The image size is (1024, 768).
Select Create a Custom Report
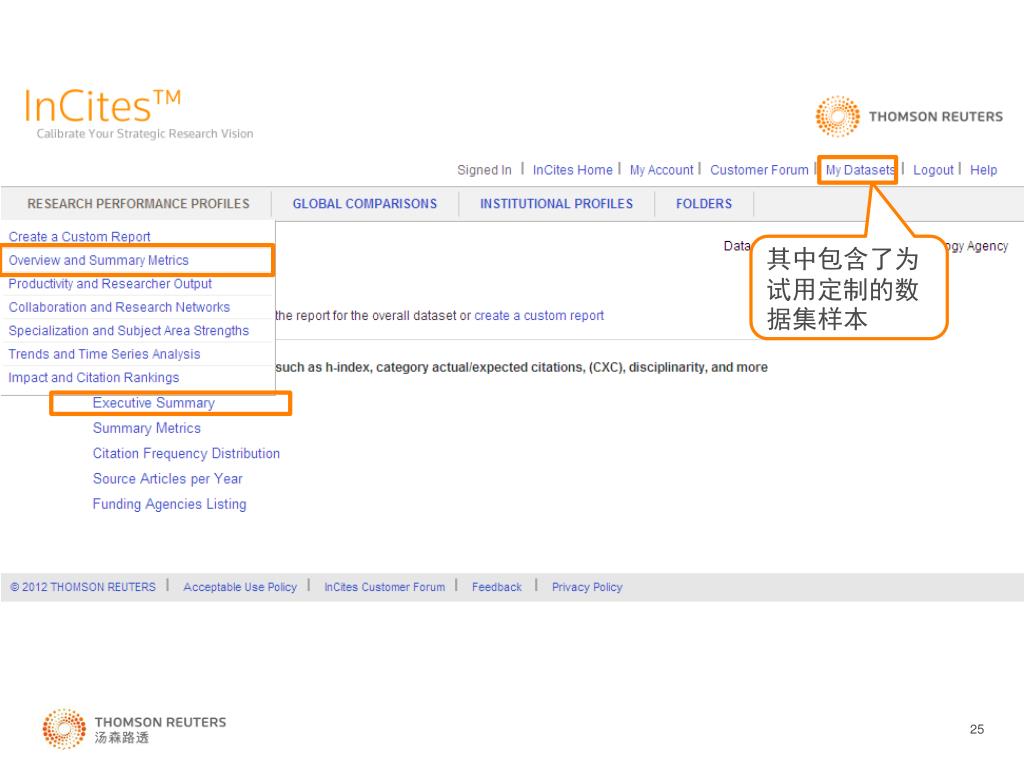tap(79, 236)
